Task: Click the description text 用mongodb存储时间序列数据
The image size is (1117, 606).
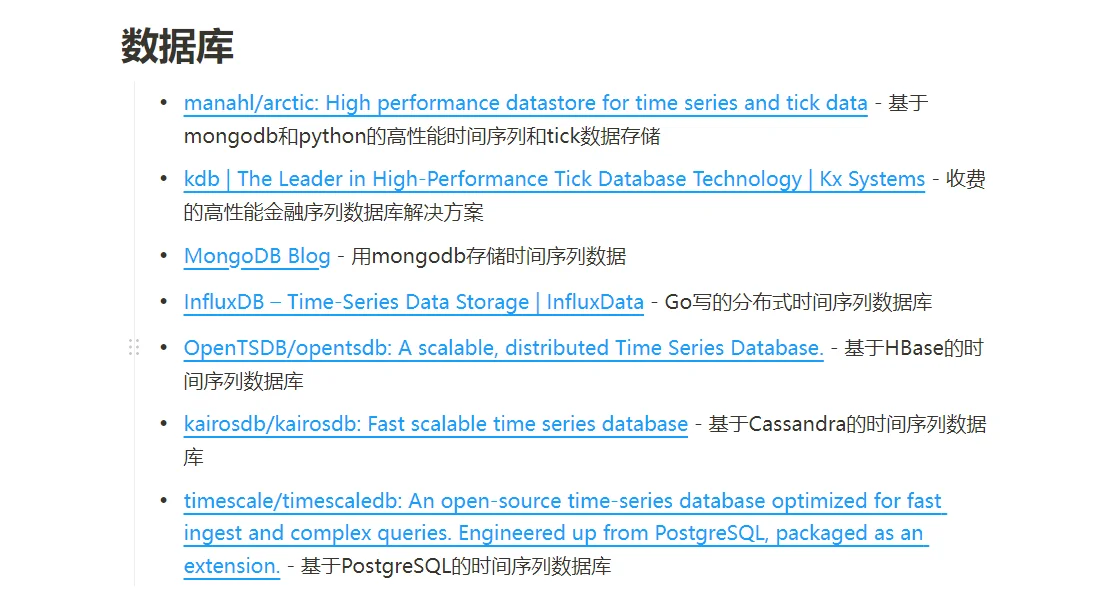Action: [488, 256]
